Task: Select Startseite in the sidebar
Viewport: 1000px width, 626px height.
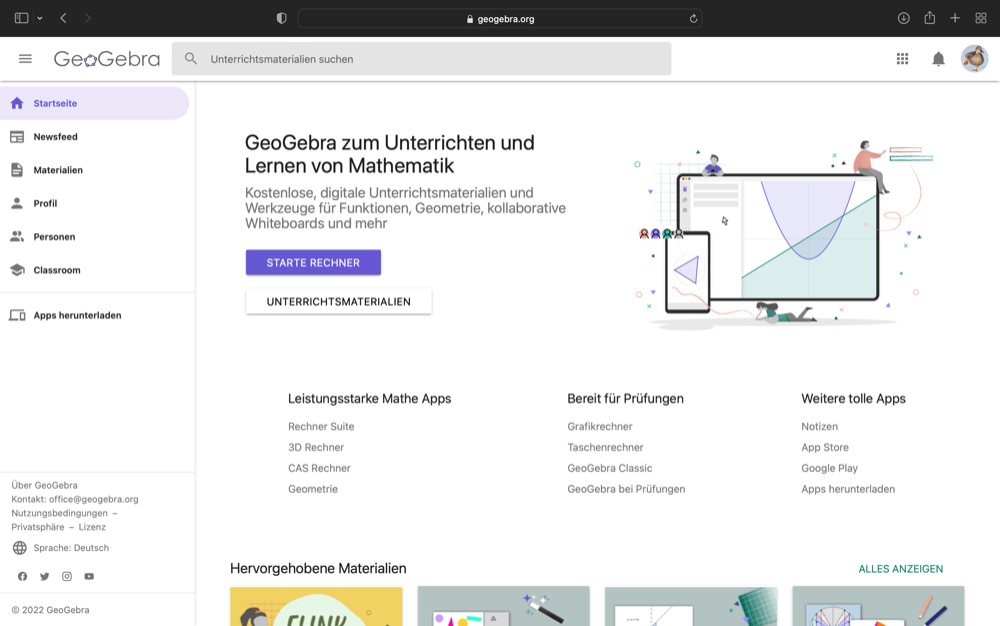Action: (94, 103)
